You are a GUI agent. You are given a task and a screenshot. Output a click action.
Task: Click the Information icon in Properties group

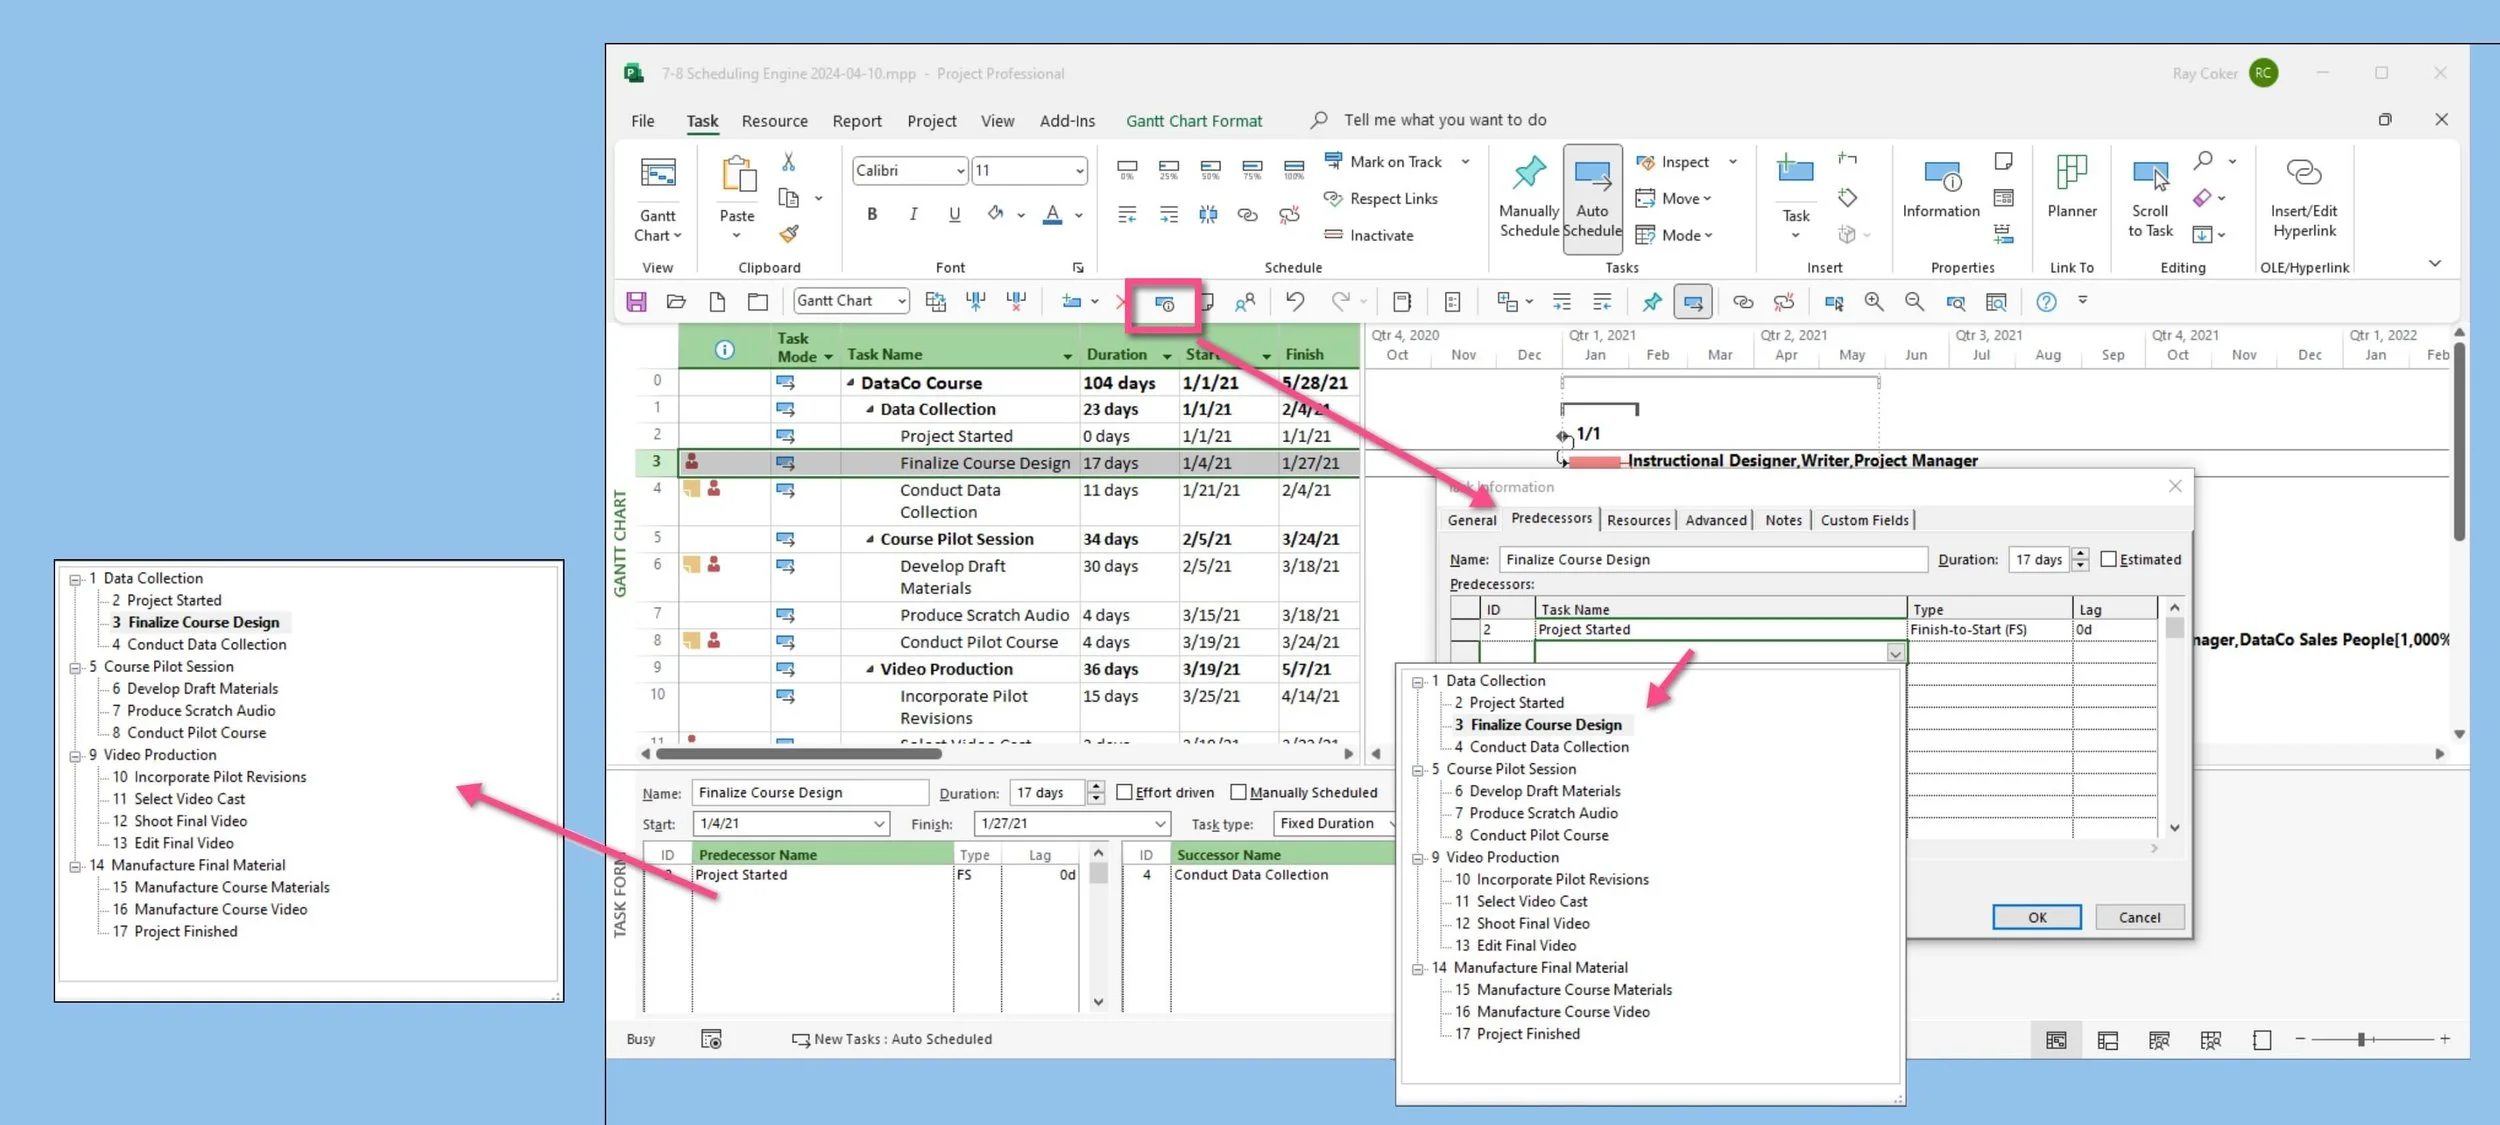pyautogui.click(x=1941, y=176)
